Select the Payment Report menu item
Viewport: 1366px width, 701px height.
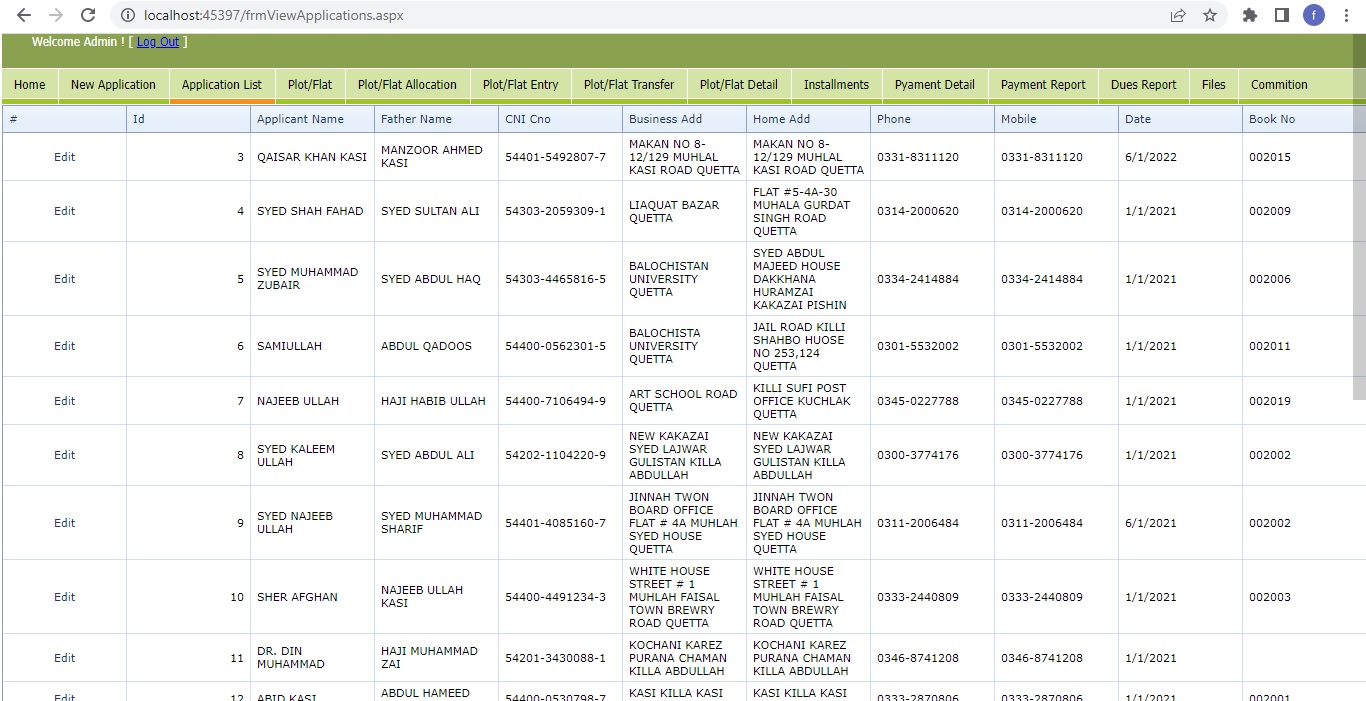pos(1042,85)
